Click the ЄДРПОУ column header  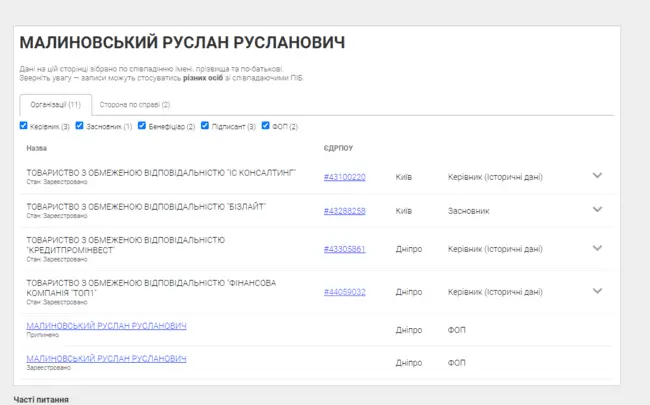point(338,148)
